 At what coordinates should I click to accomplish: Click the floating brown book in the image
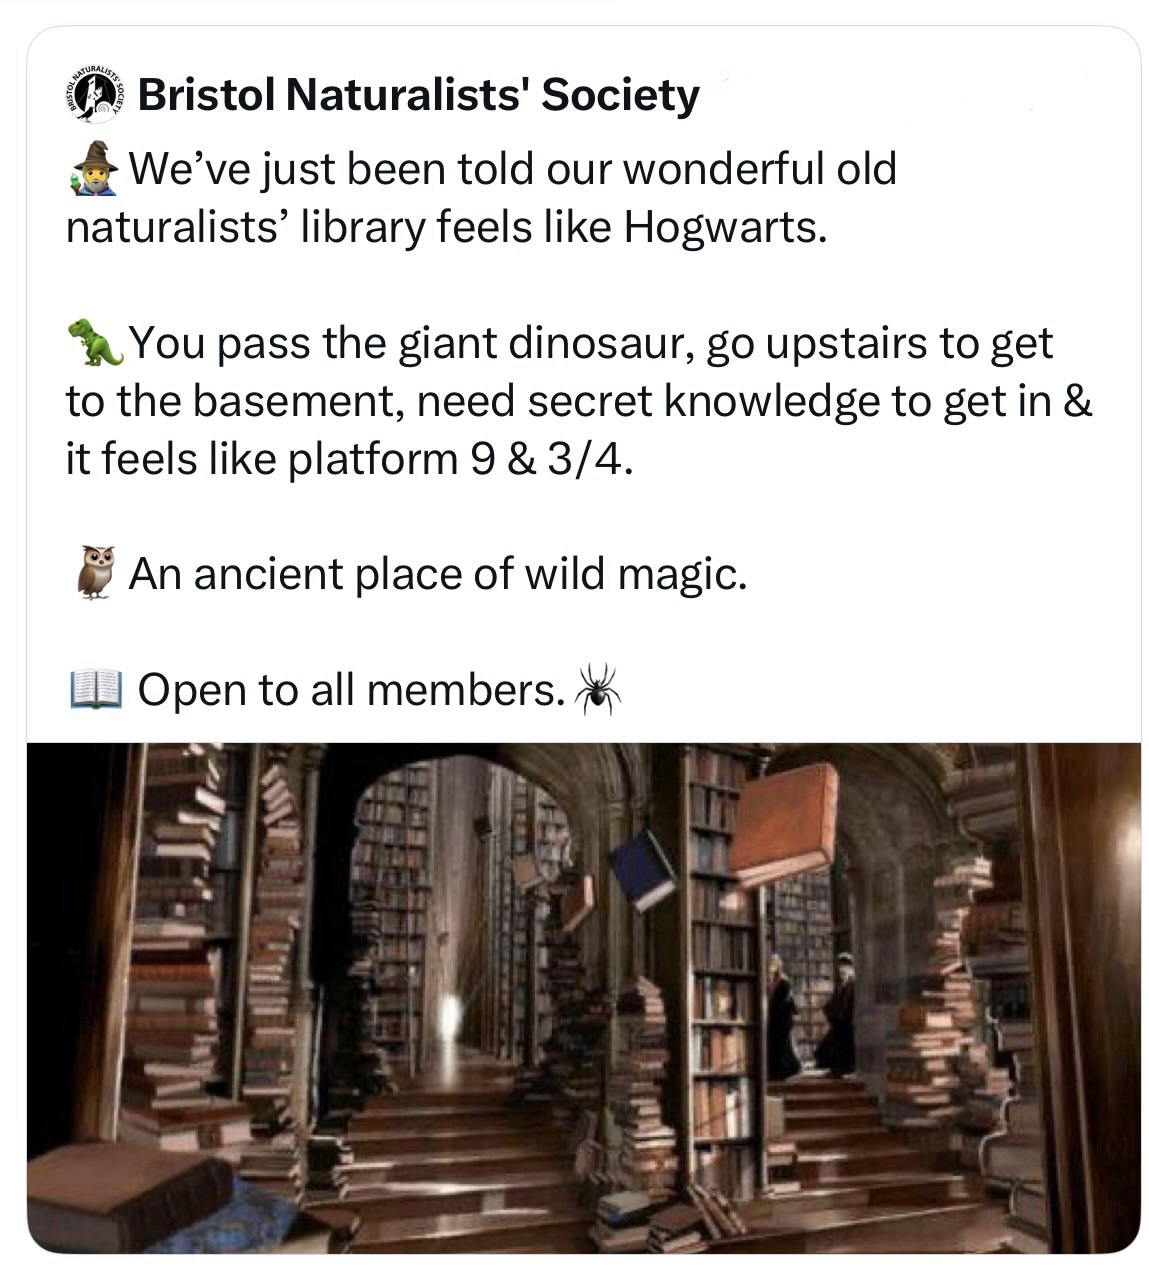point(783,824)
